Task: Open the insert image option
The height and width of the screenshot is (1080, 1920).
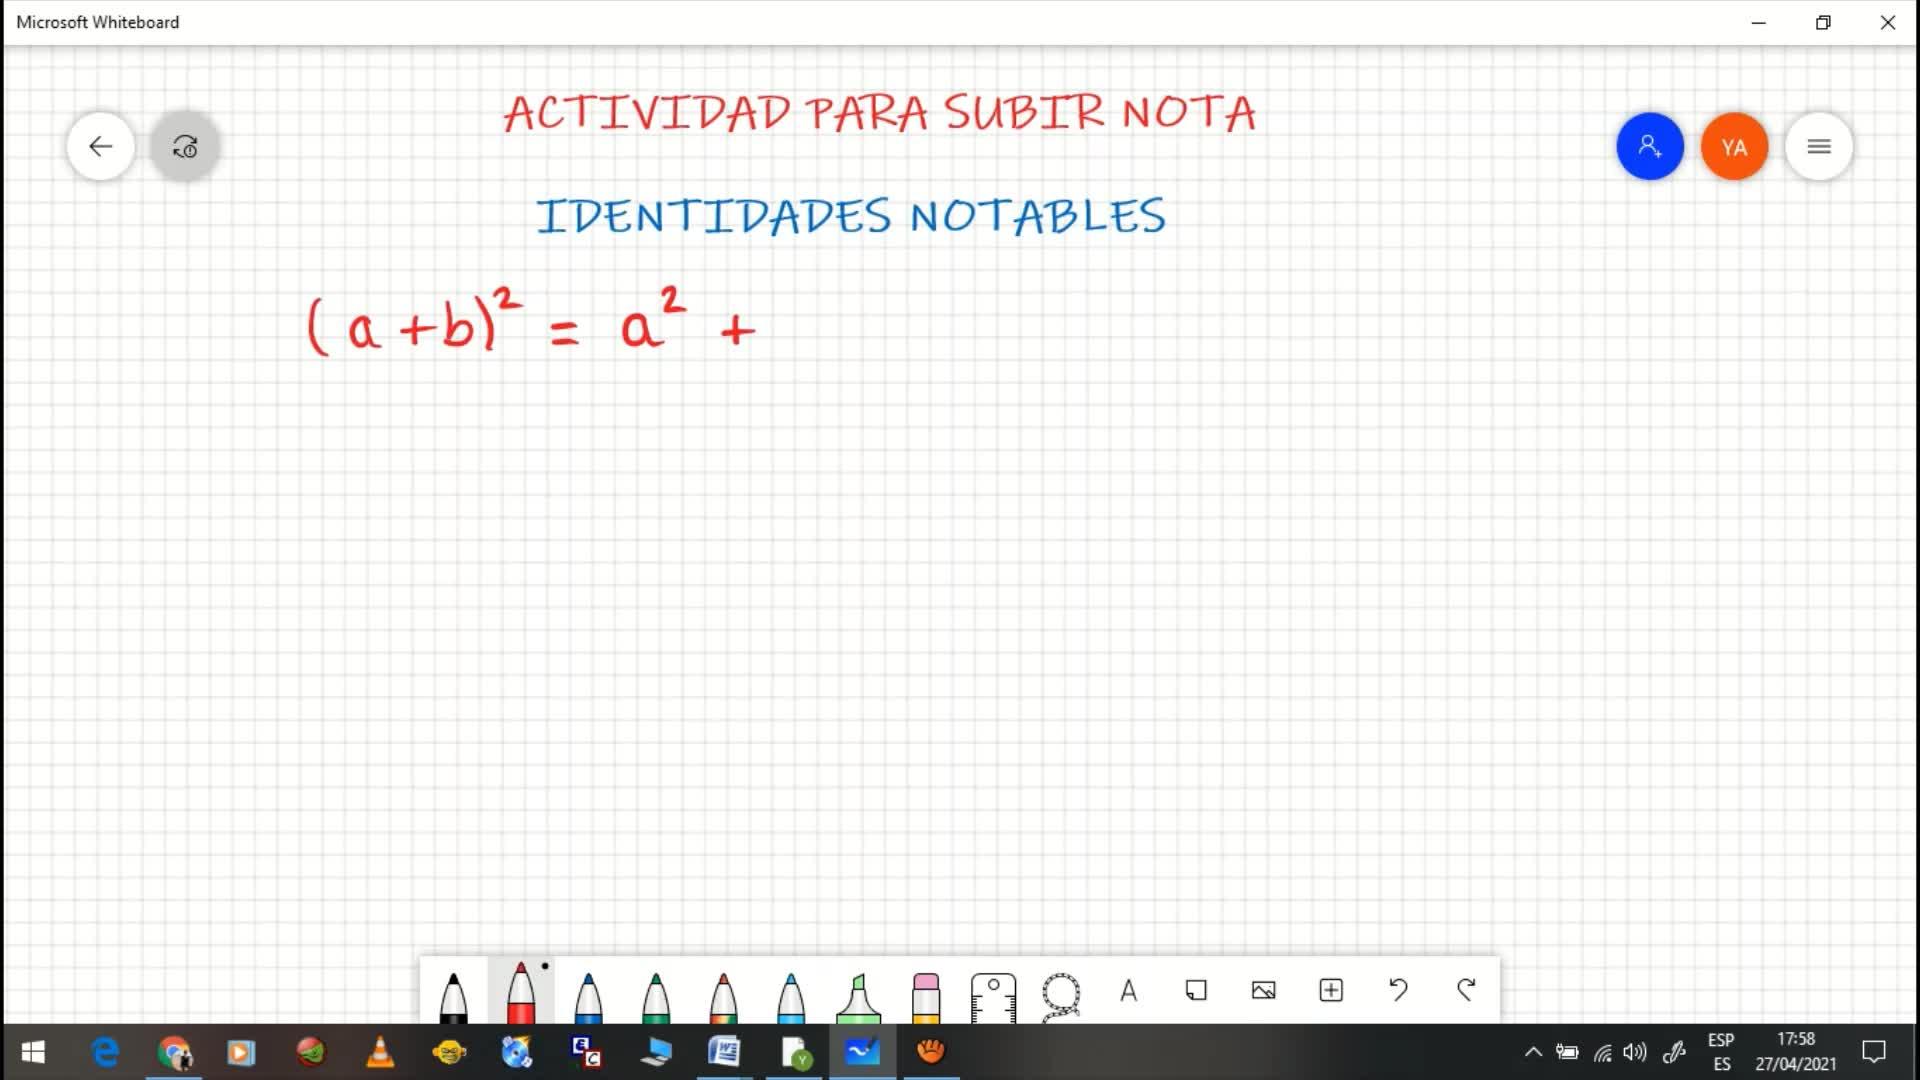Action: pyautogui.click(x=1263, y=990)
